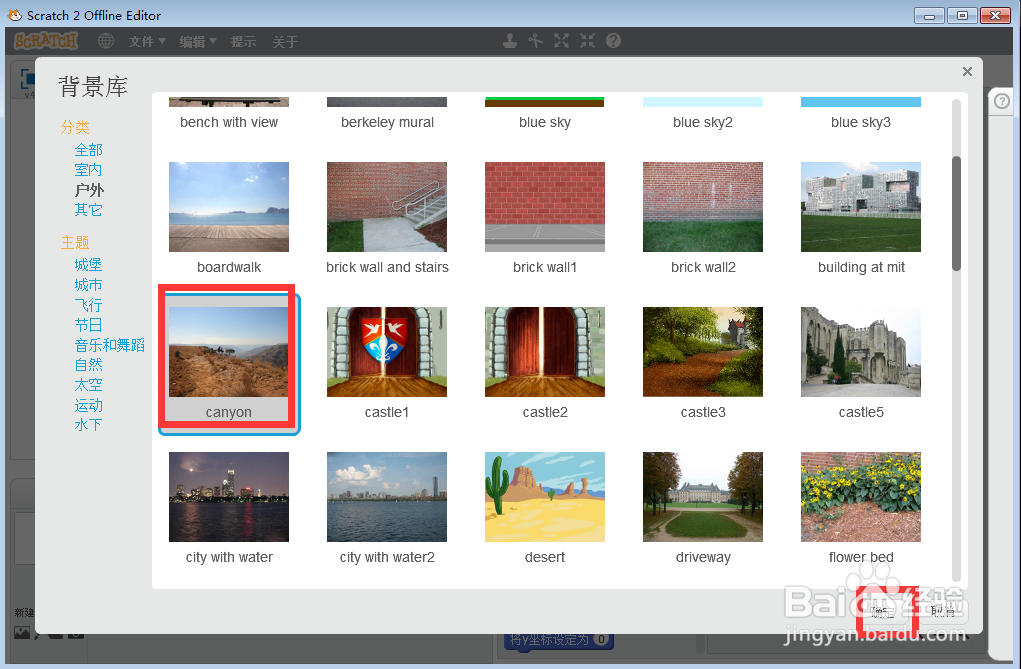Pick the brick wall2 backdrop
Viewport: 1021px width, 669px height.
click(x=703, y=218)
